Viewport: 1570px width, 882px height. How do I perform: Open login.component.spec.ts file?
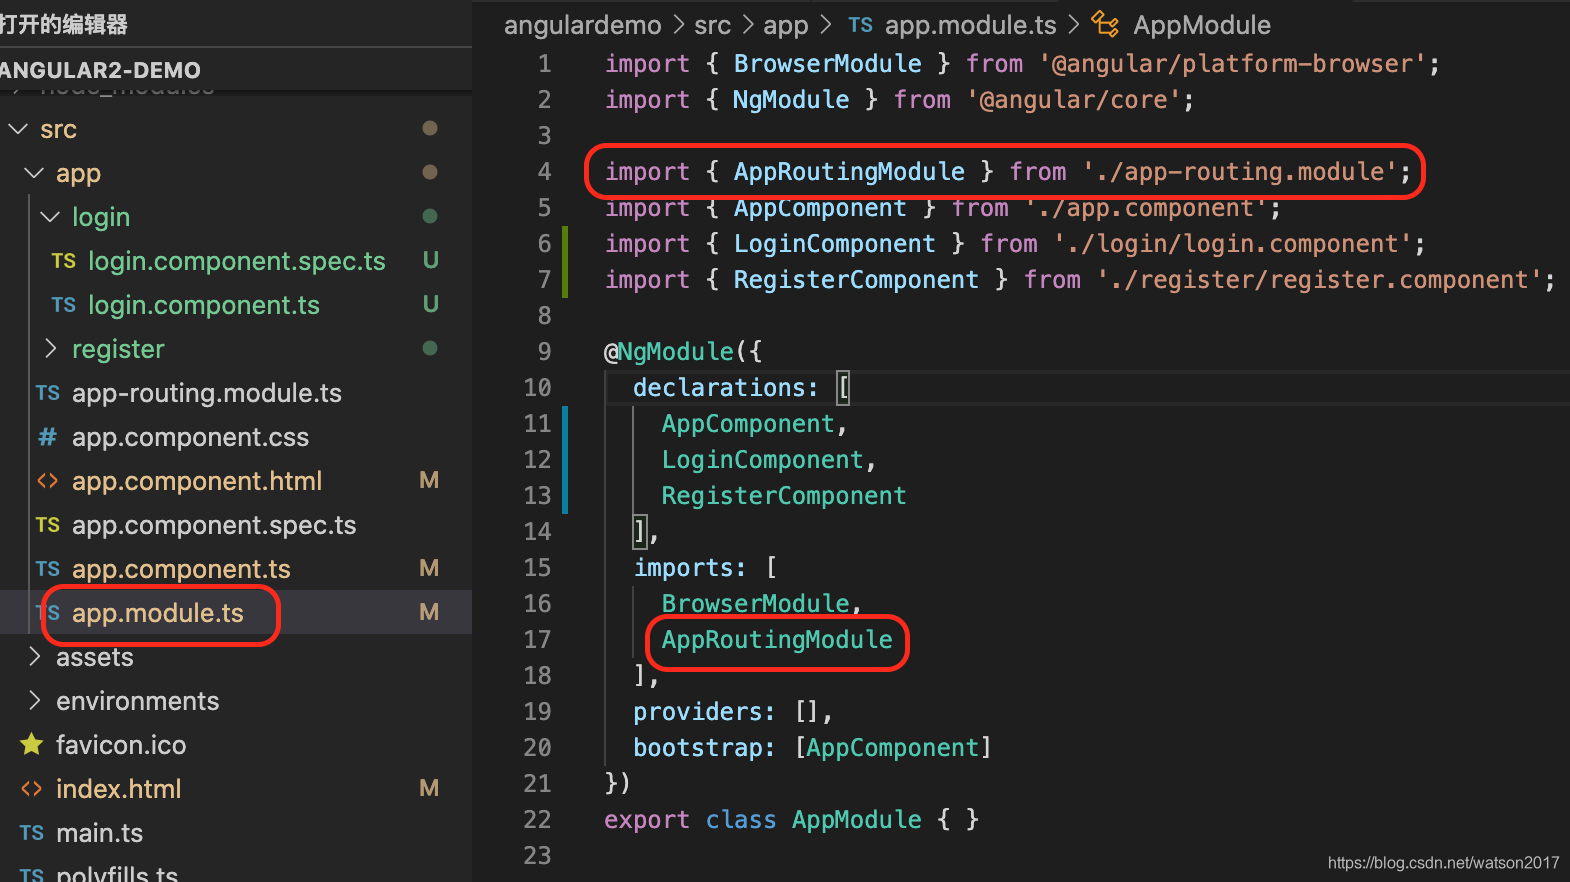(237, 261)
